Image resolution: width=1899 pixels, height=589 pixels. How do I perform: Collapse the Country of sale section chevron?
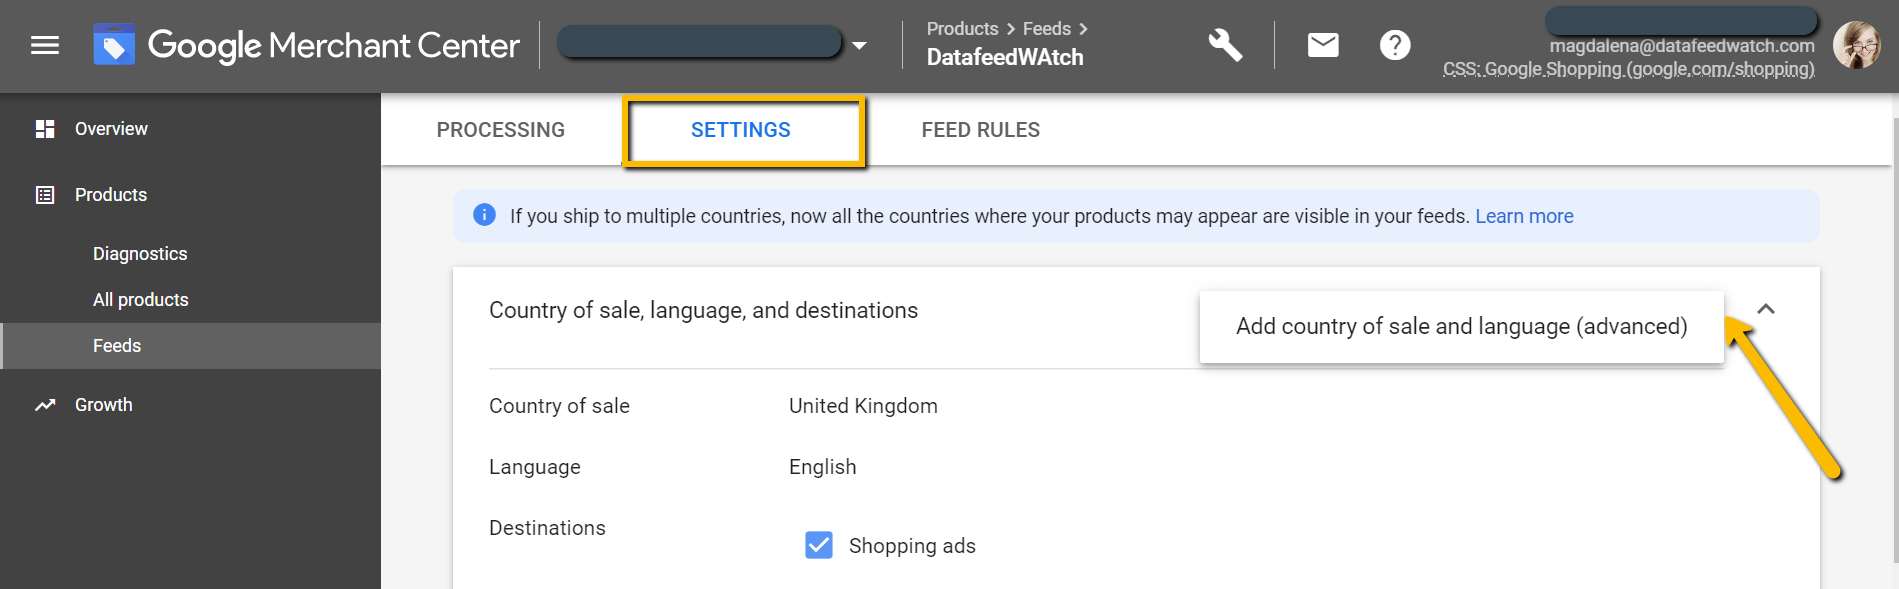[1766, 309]
